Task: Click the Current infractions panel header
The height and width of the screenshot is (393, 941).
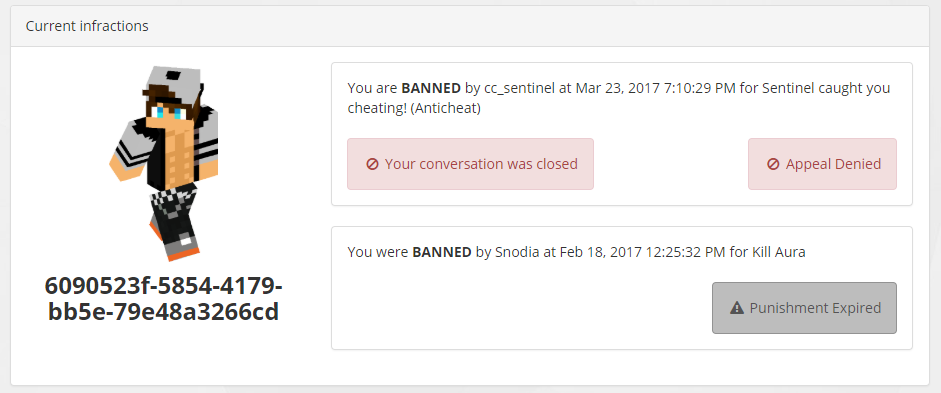Action: [470, 26]
